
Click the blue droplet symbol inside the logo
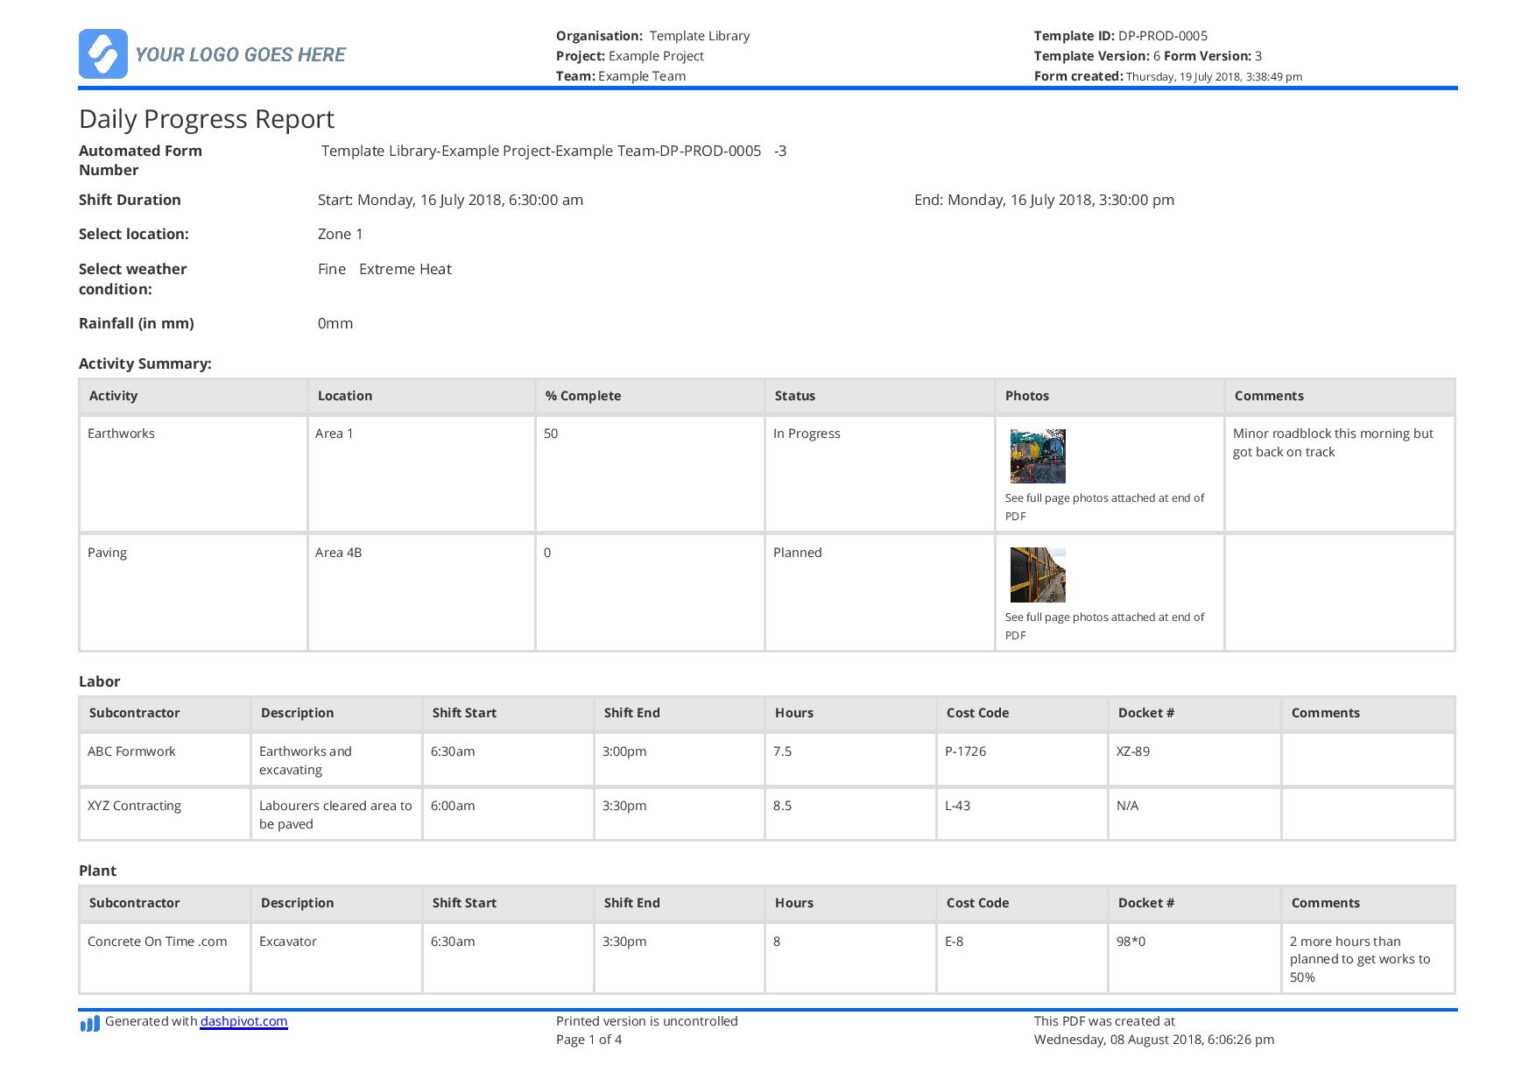tap(103, 54)
